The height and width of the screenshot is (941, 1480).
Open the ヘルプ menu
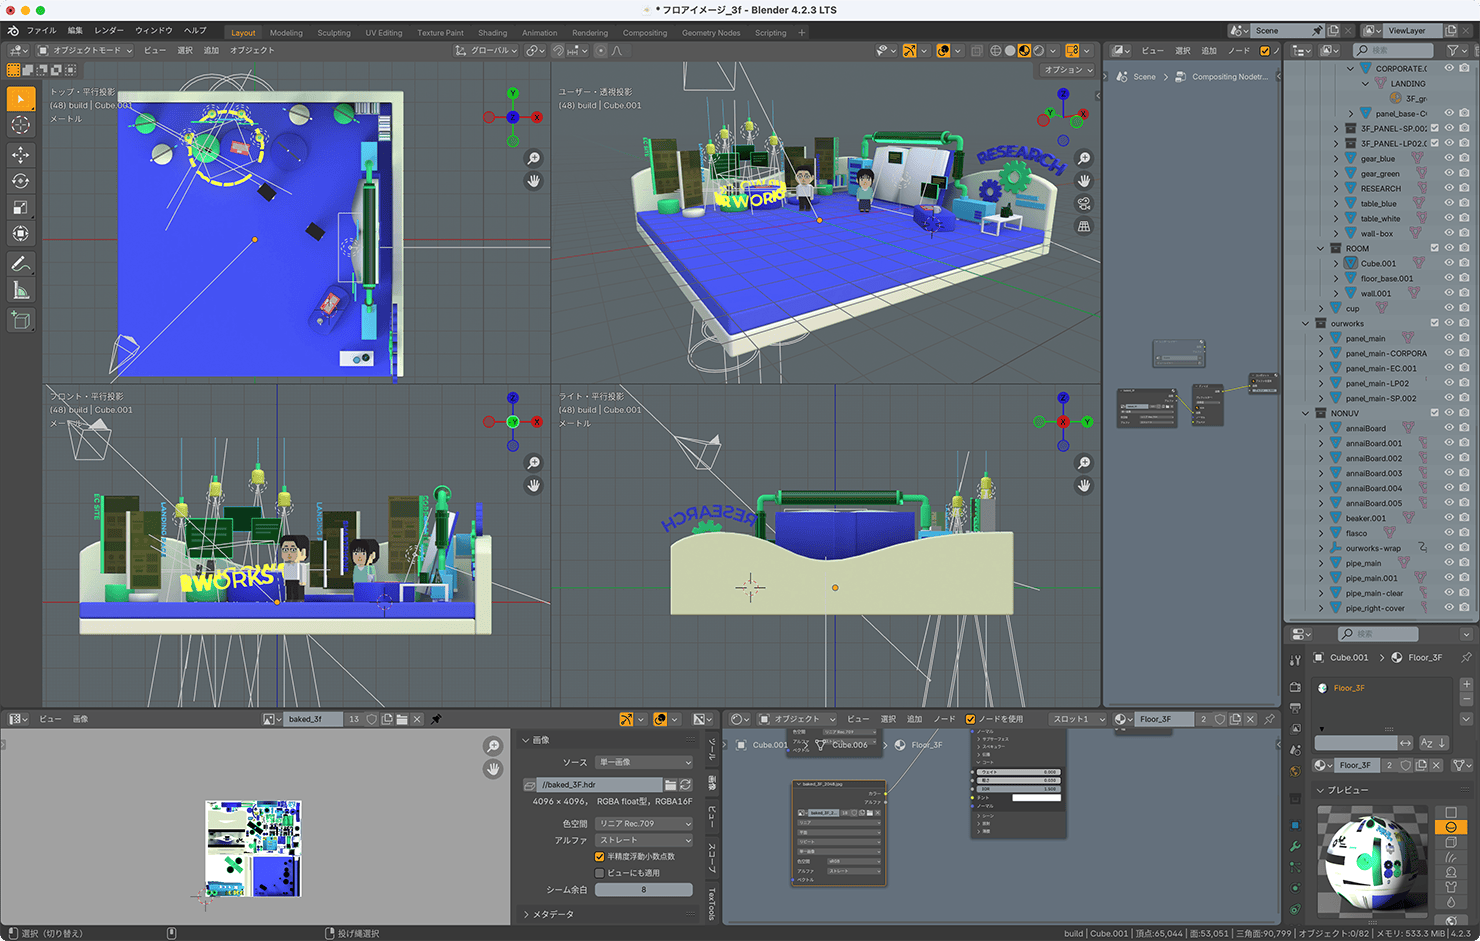pyautogui.click(x=195, y=31)
